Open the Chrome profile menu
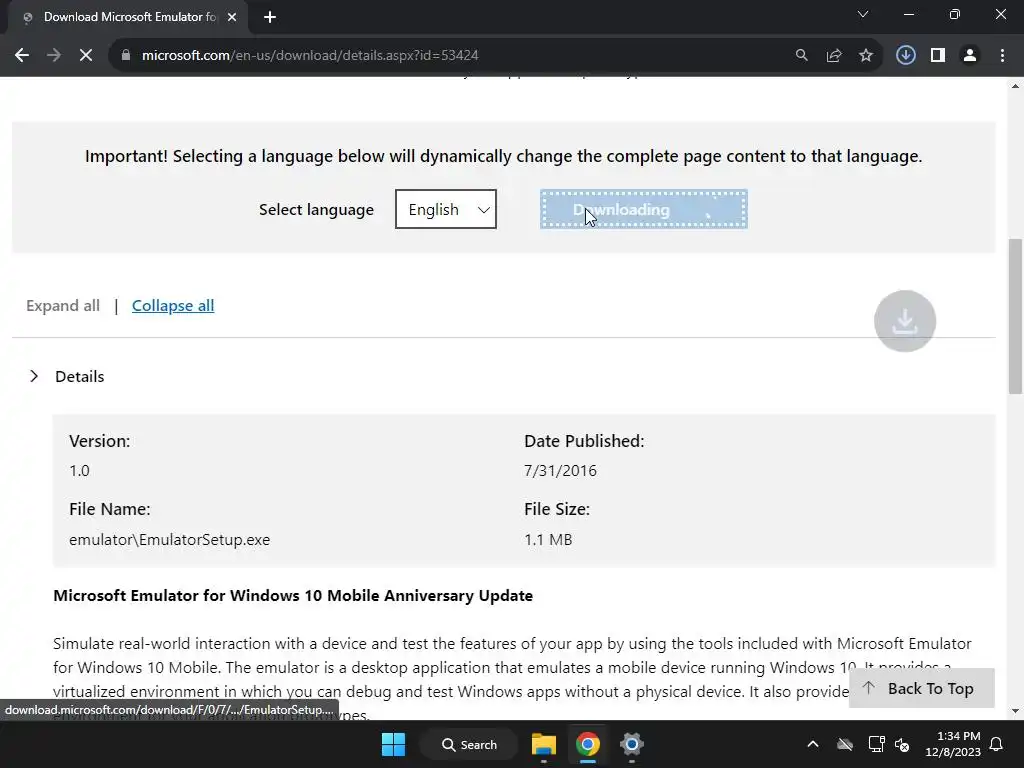This screenshot has width=1024, height=768. tap(970, 56)
